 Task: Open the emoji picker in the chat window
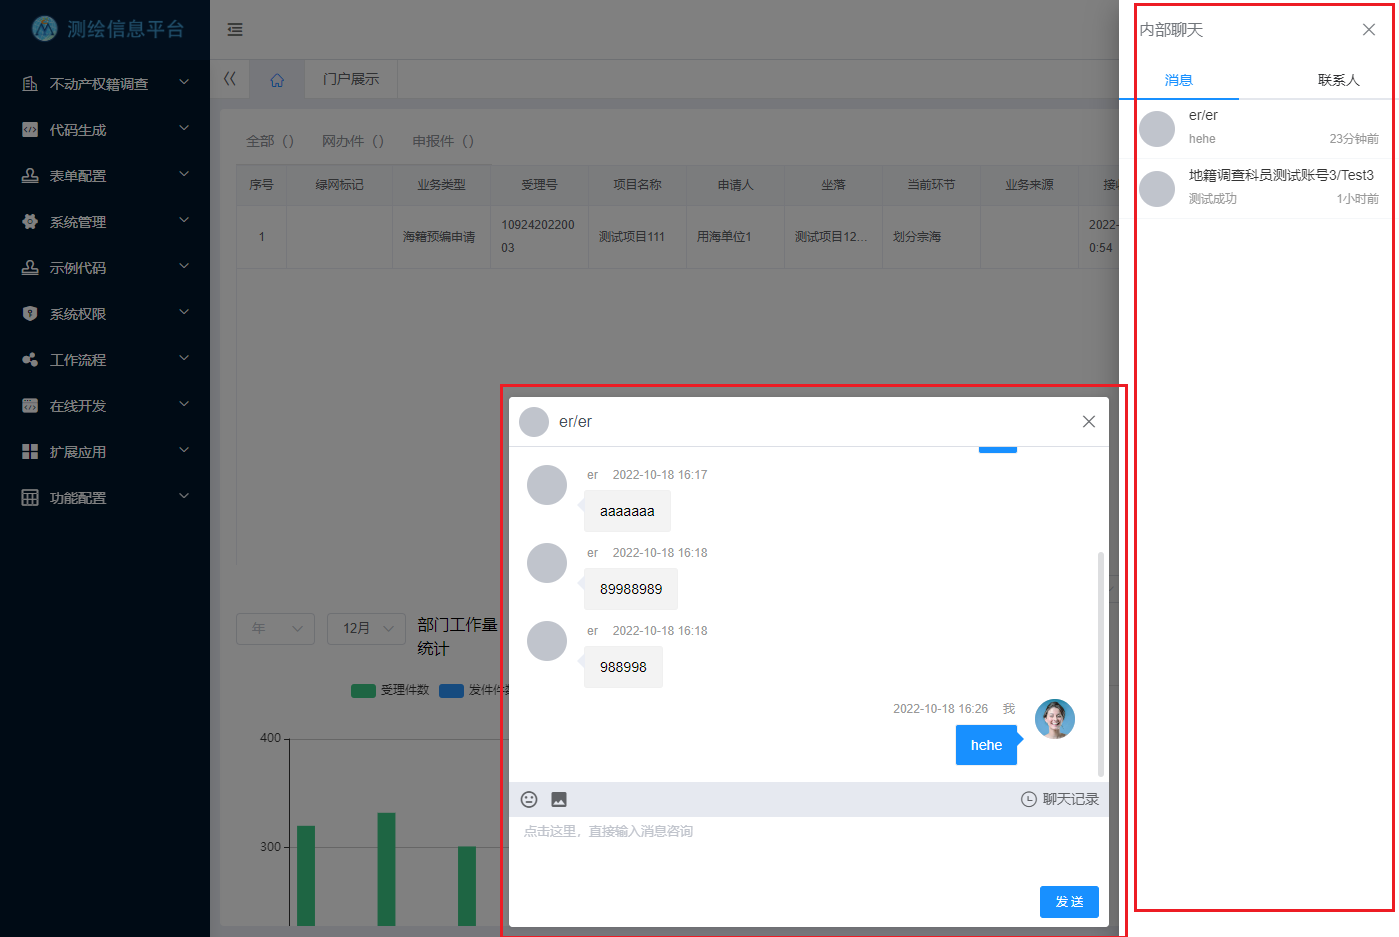tap(528, 799)
